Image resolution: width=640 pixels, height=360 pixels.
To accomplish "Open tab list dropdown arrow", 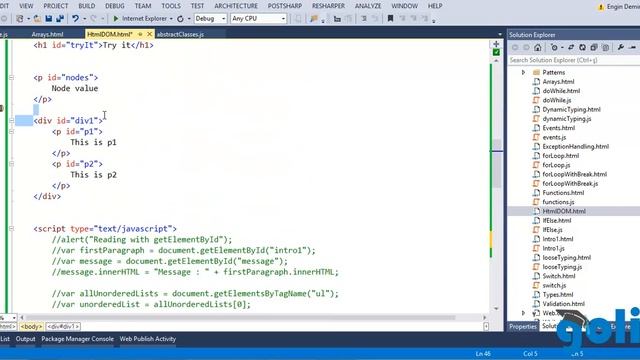I will click(x=500, y=34).
